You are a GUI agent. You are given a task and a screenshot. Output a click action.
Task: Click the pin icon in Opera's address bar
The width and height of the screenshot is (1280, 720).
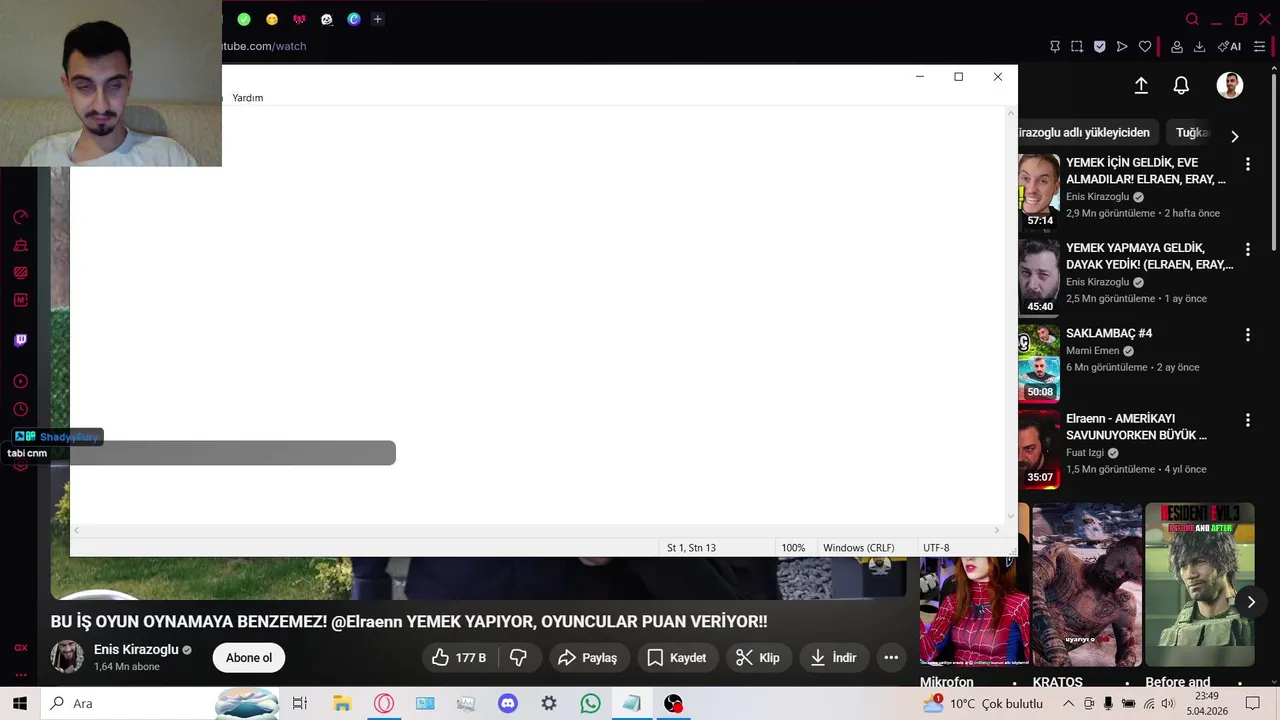(1055, 46)
